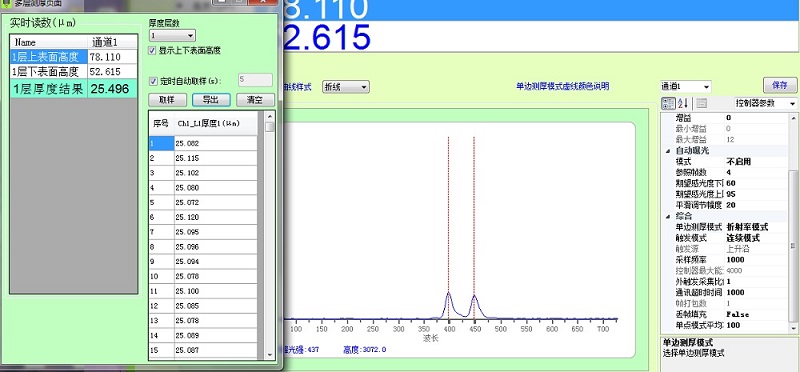Click the 保存 save button
The height and width of the screenshot is (372, 800).
click(x=780, y=85)
